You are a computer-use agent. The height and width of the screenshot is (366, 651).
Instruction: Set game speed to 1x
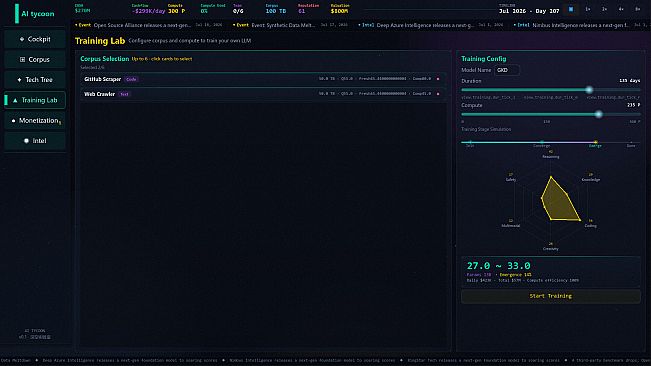587,9
